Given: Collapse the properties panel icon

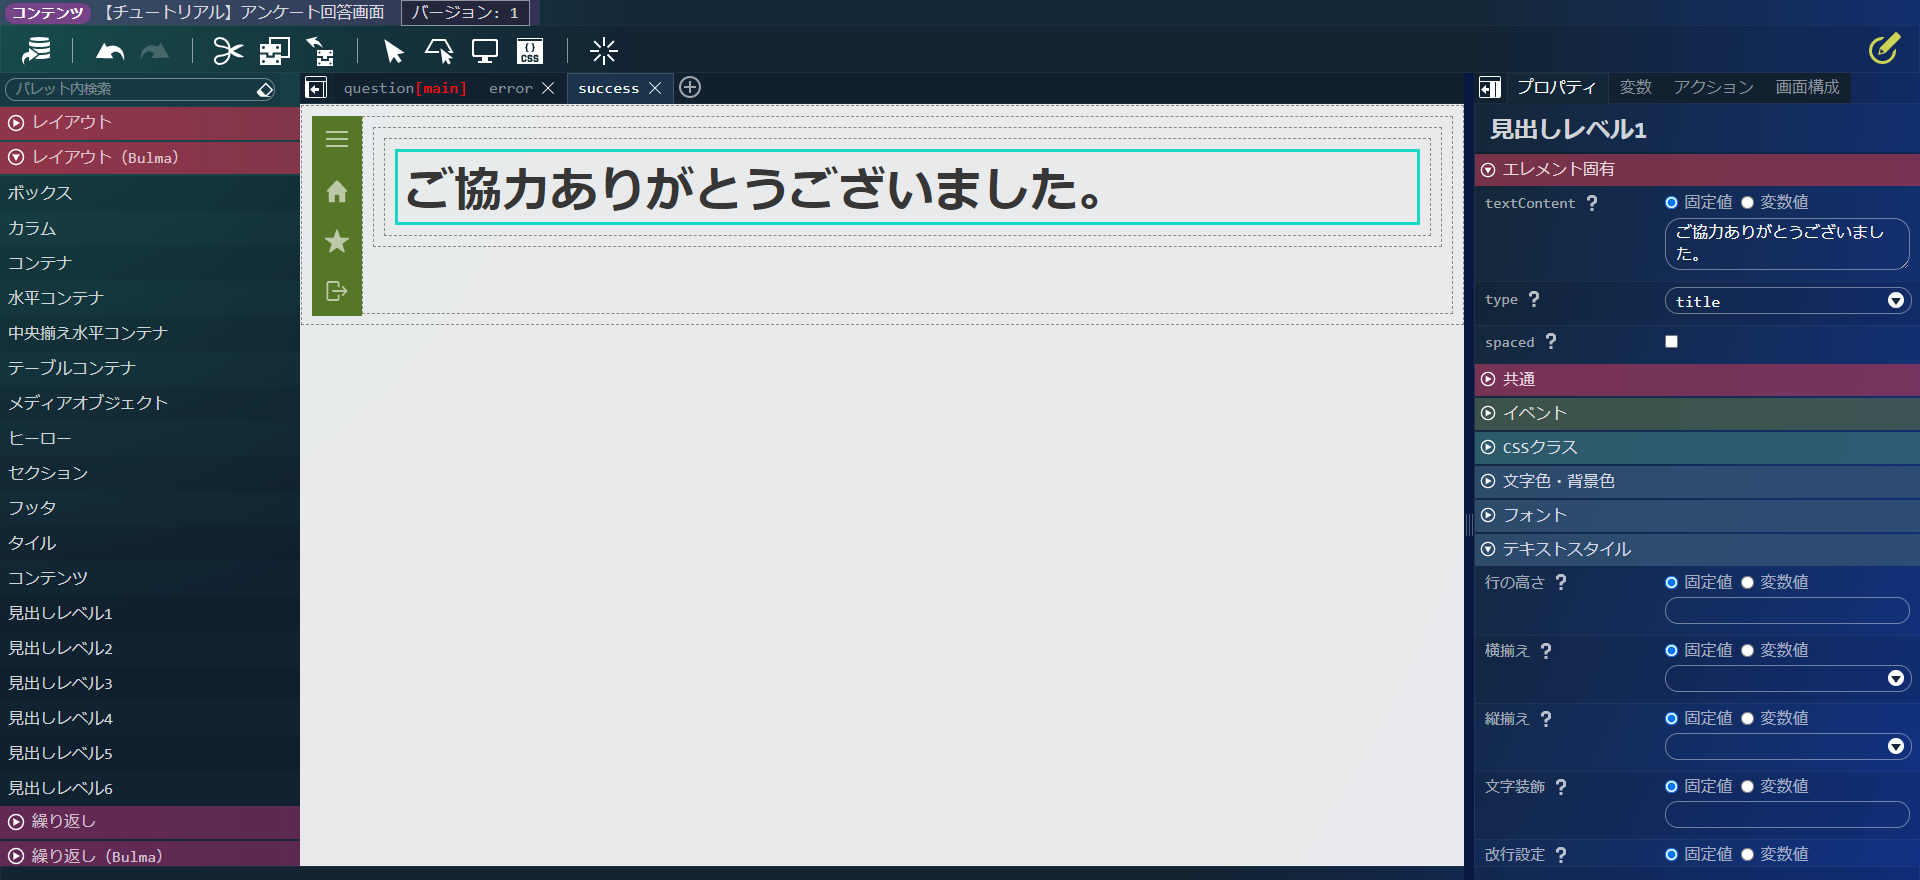Looking at the screenshot, I should point(1490,88).
